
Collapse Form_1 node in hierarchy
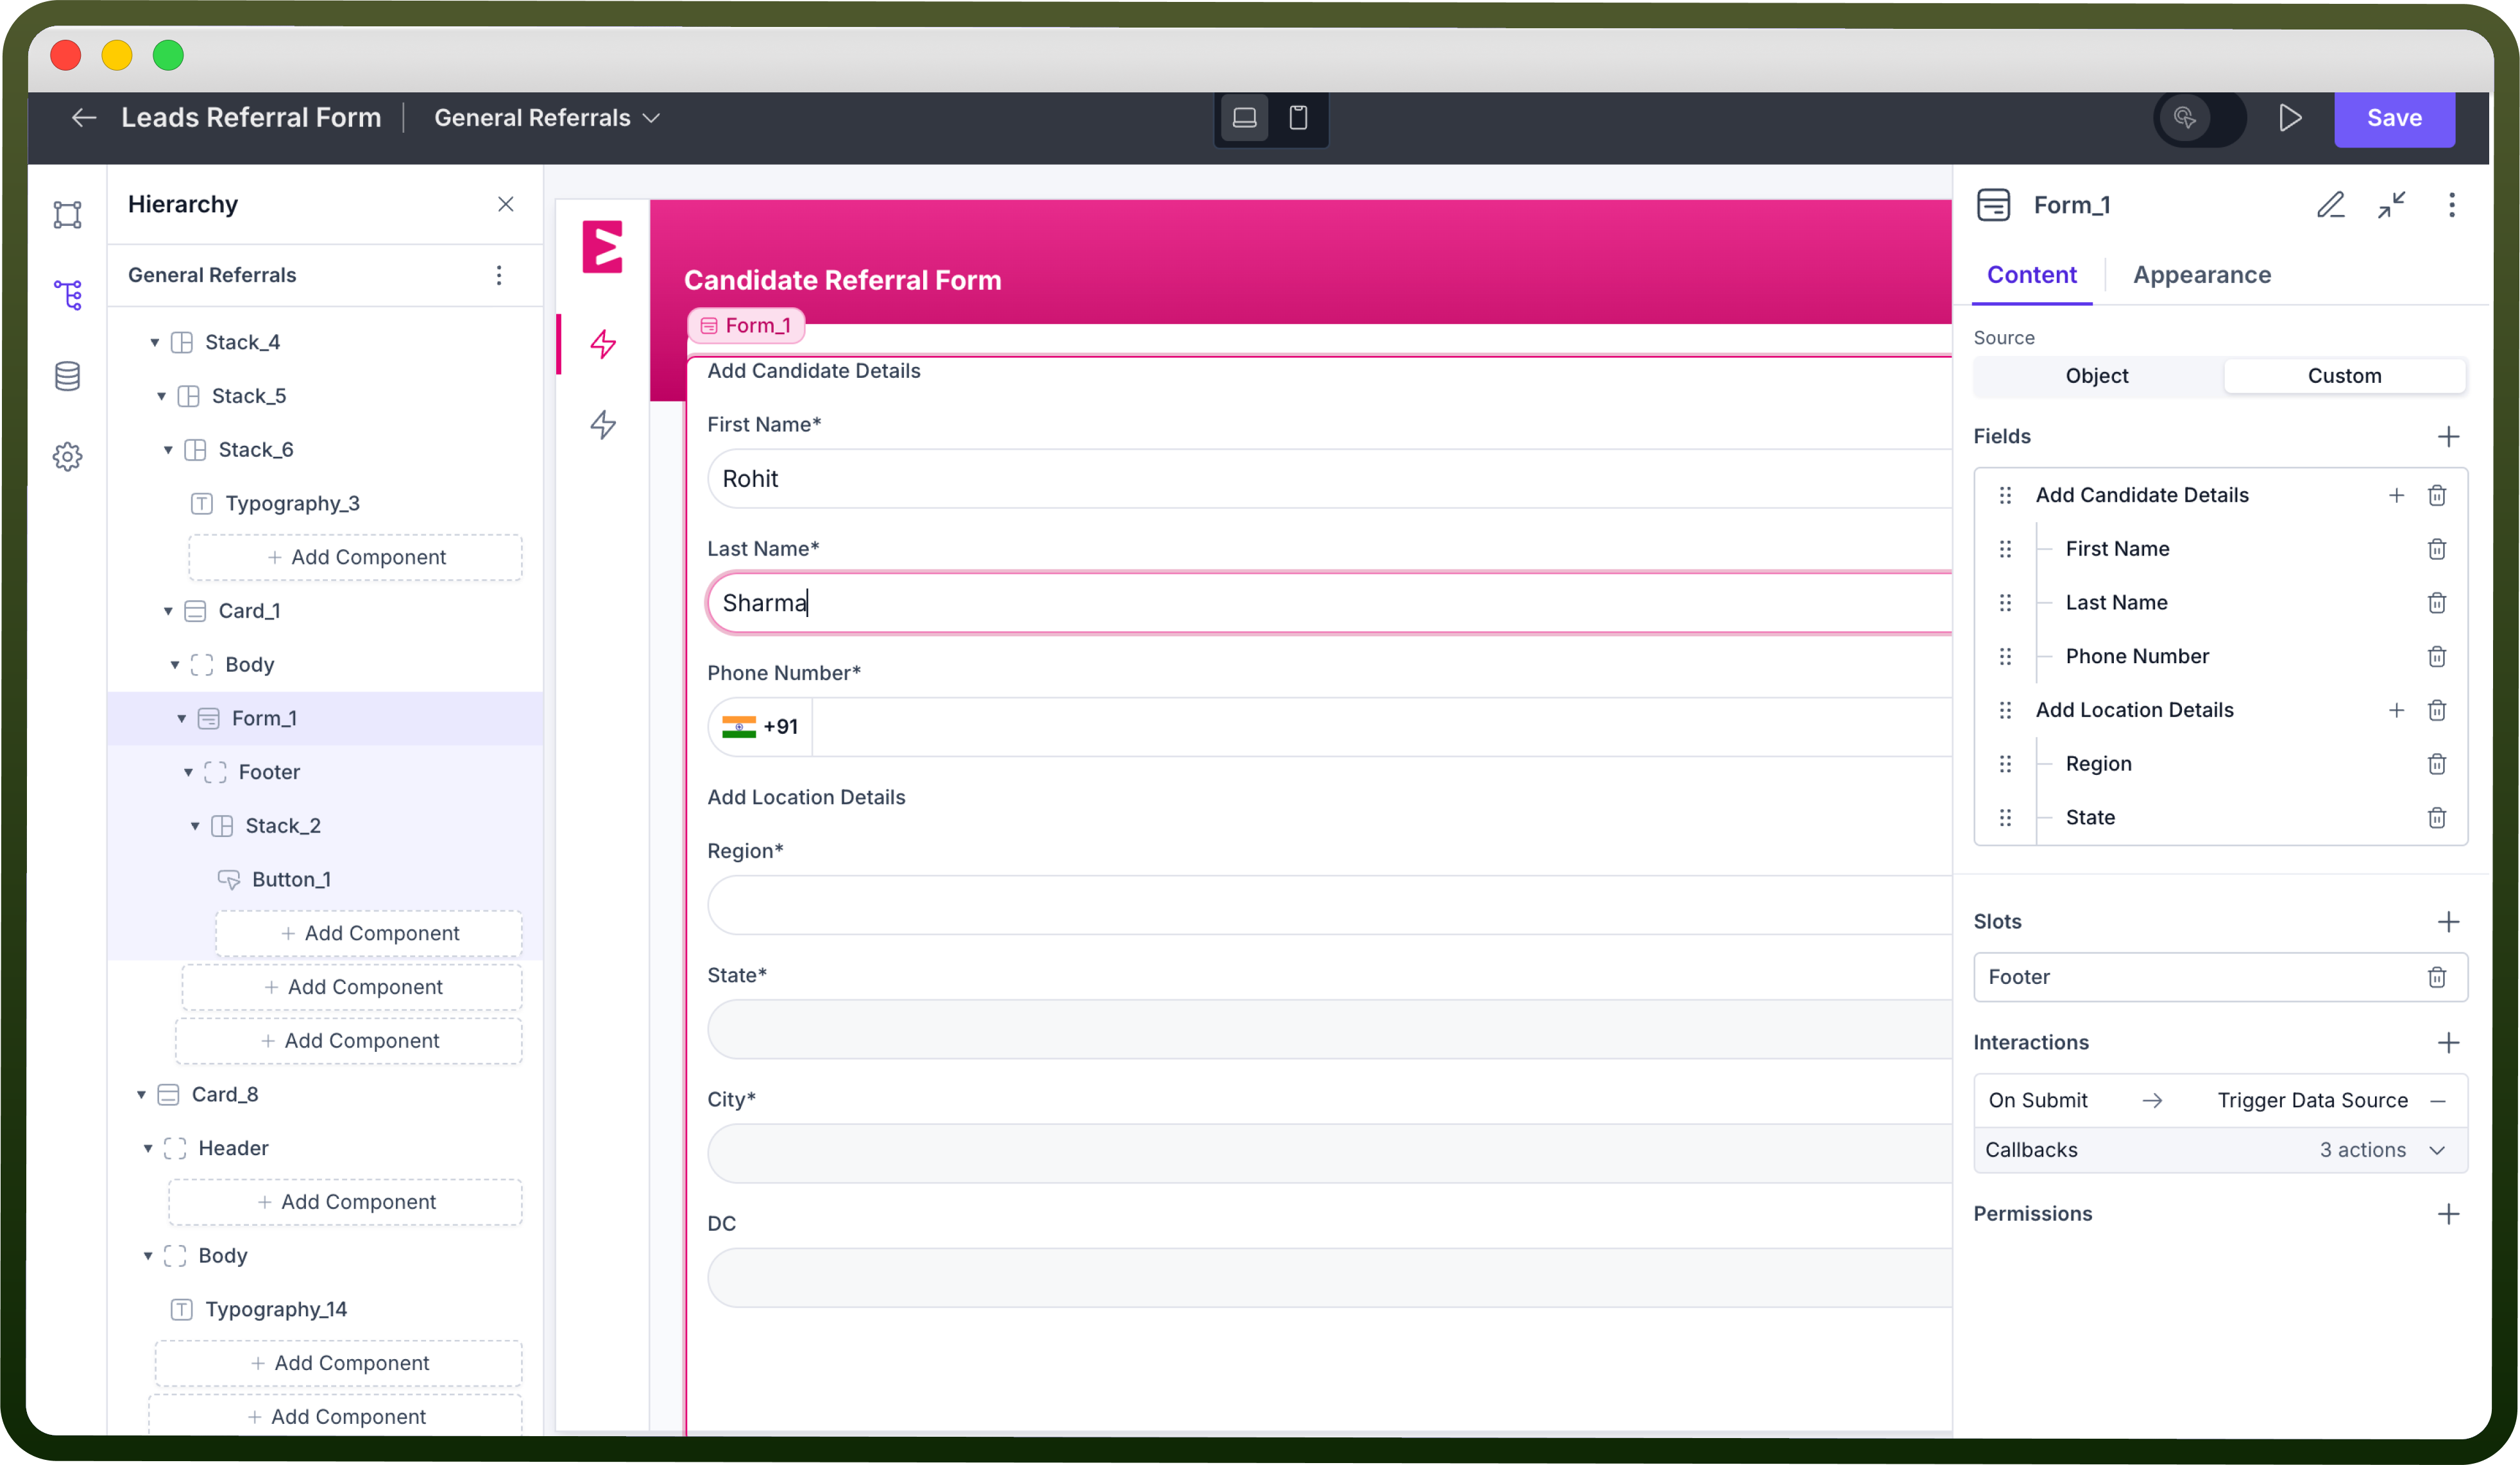(182, 718)
